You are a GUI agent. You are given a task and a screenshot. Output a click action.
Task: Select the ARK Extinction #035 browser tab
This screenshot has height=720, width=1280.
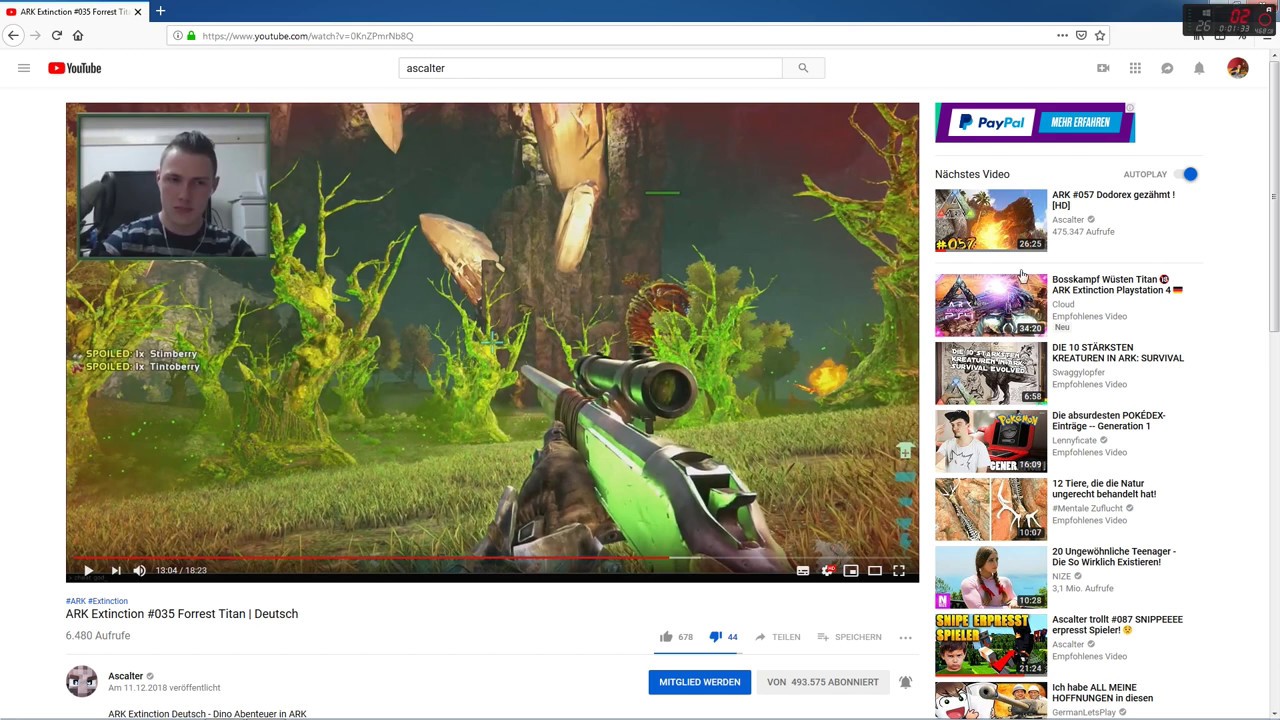[74, 11]
